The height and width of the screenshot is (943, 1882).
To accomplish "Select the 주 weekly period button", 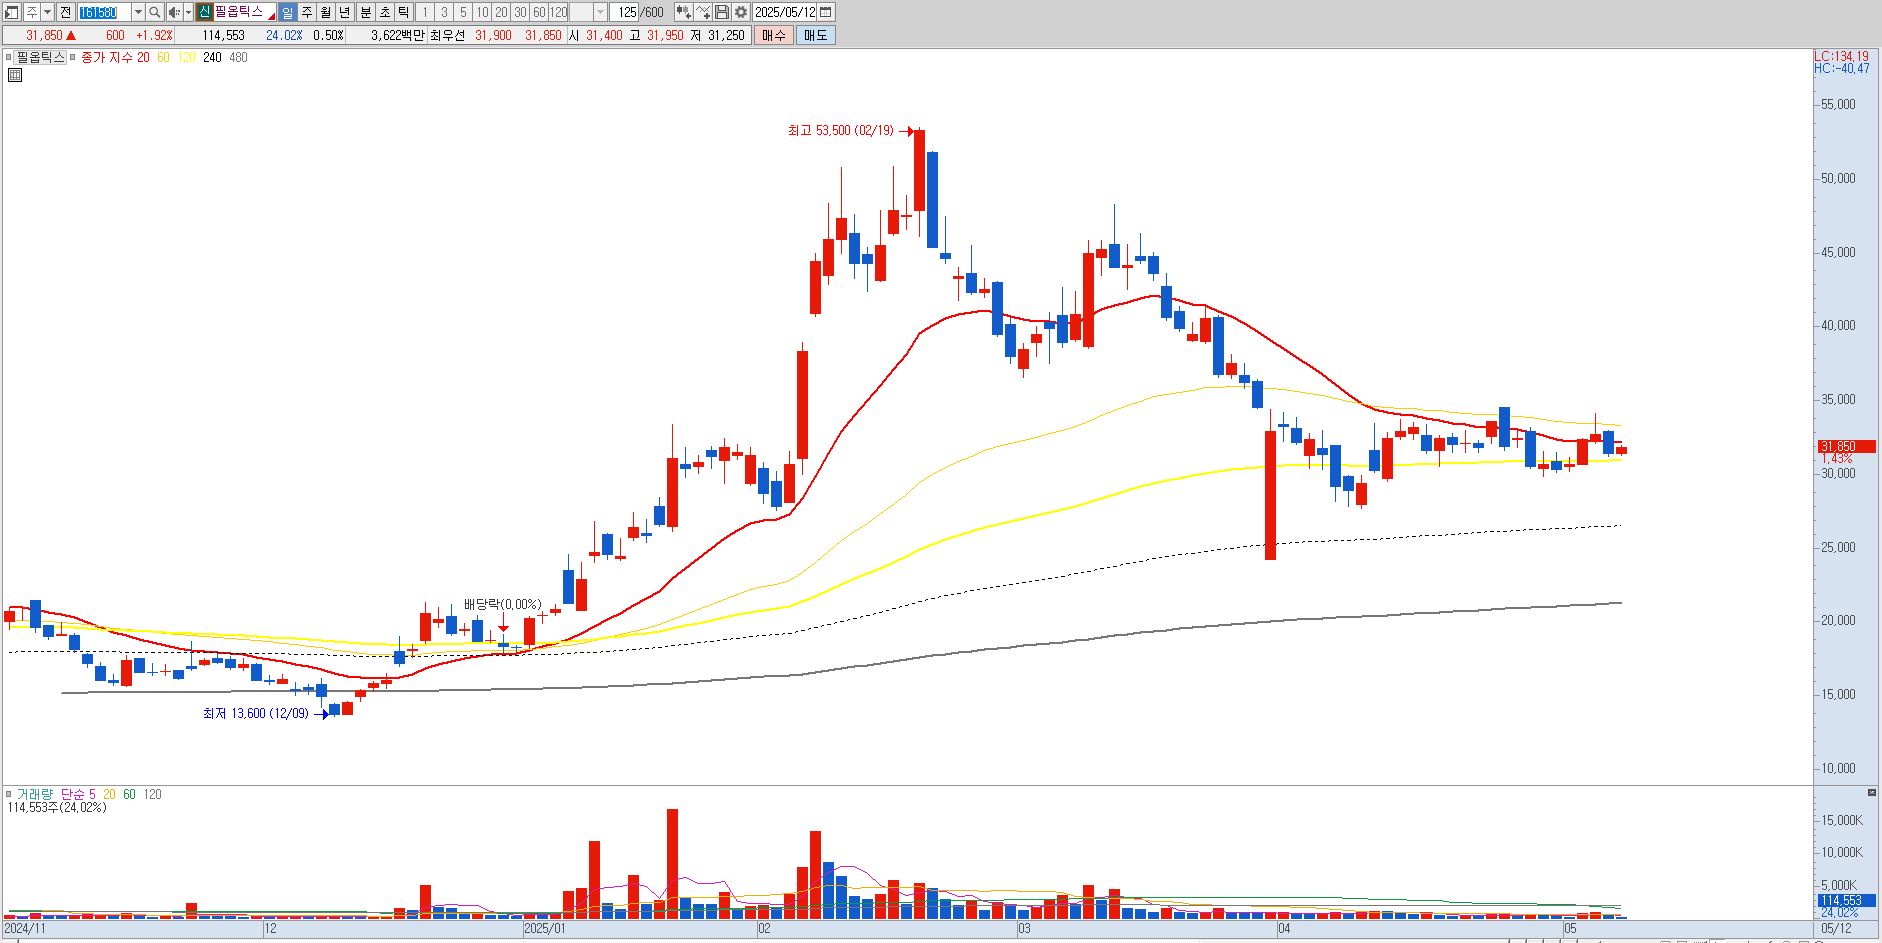I will tap(307, 12).
